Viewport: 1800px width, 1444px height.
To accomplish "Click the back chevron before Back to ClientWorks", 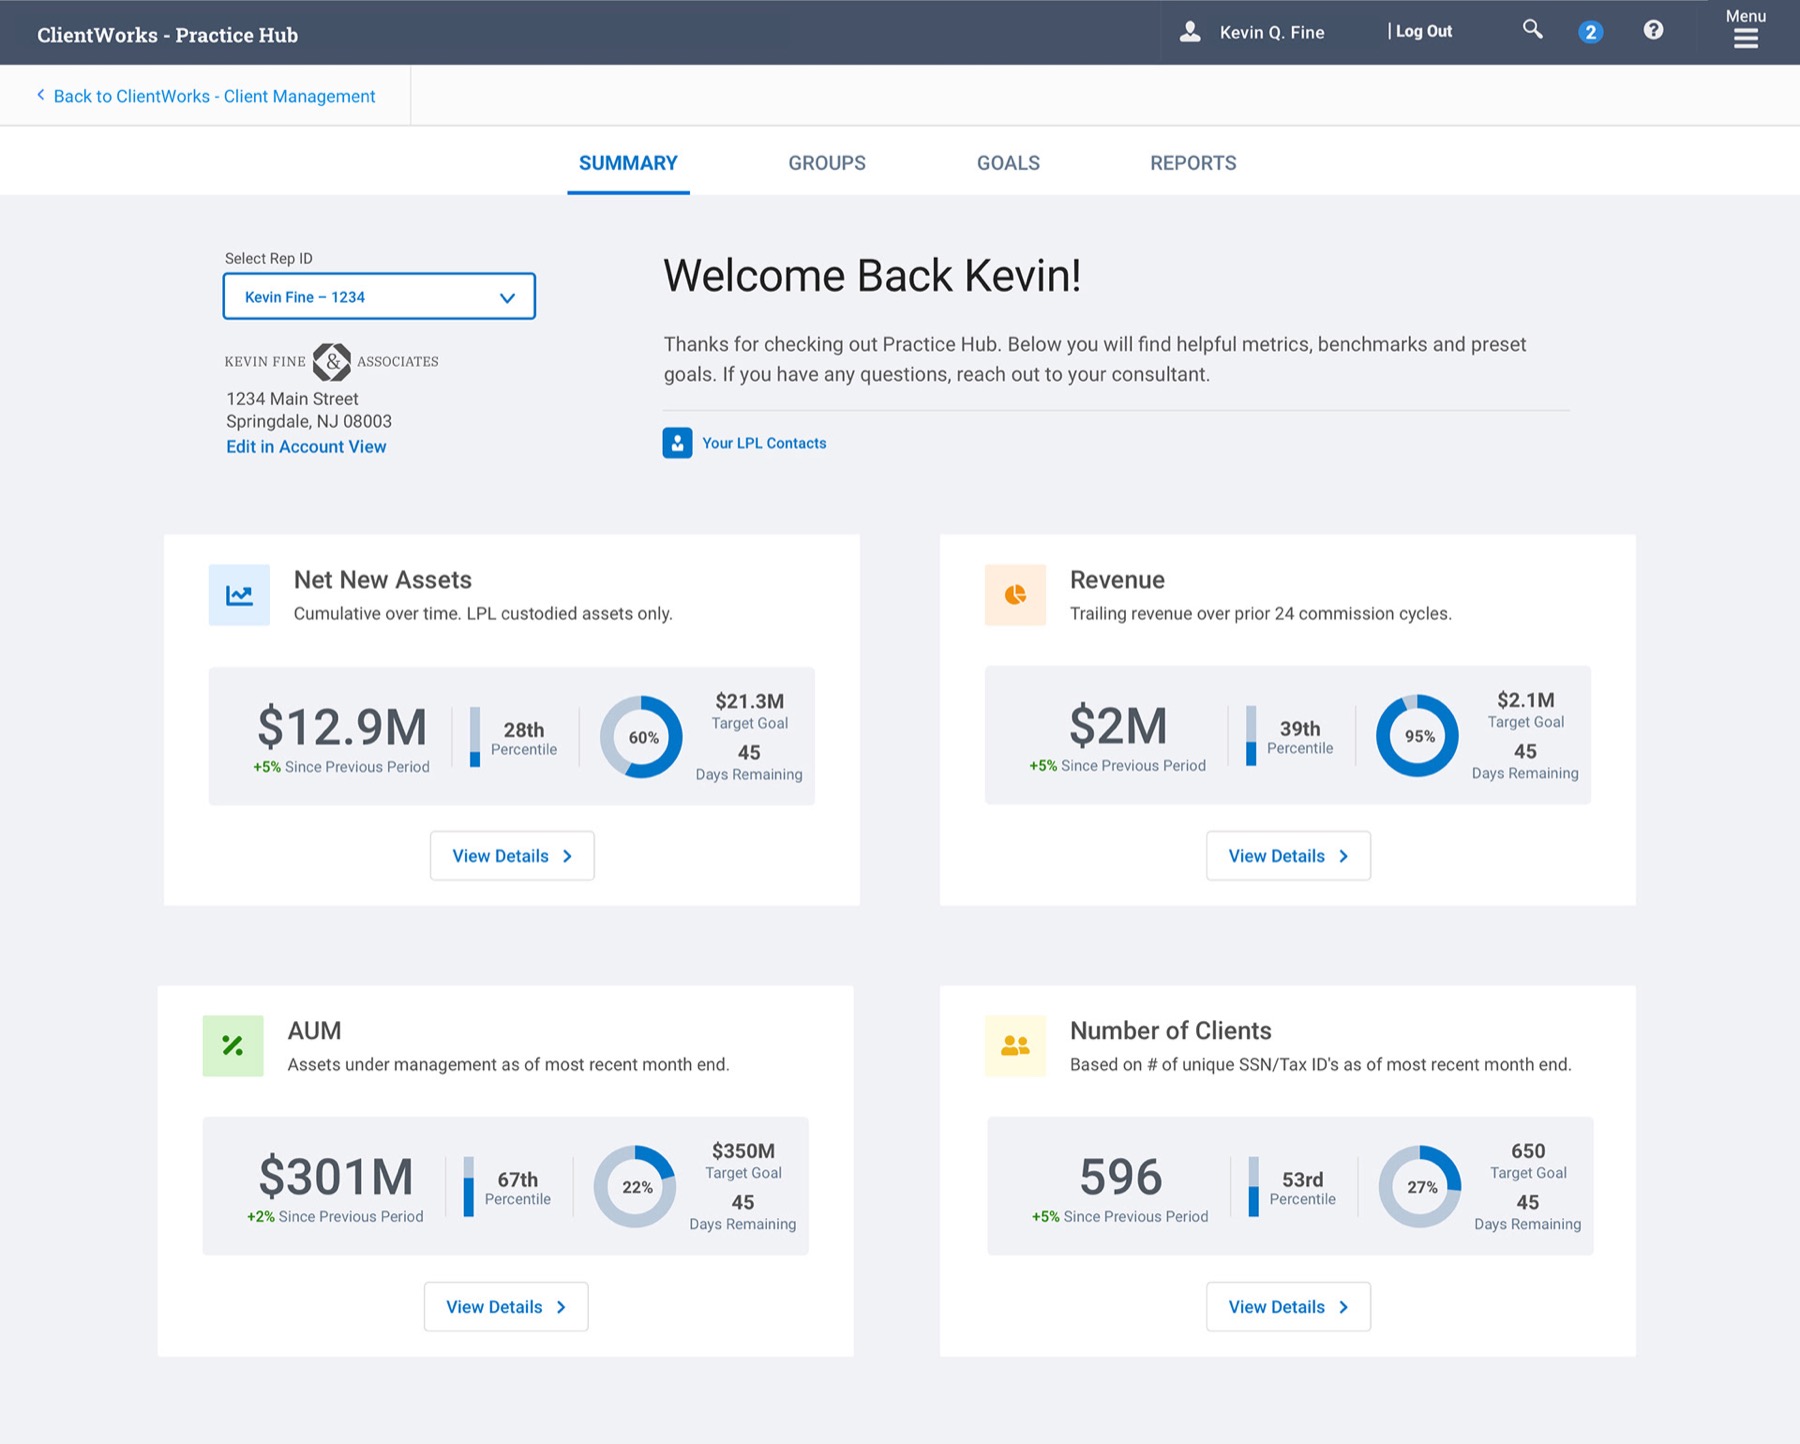I will pos(41,95).
